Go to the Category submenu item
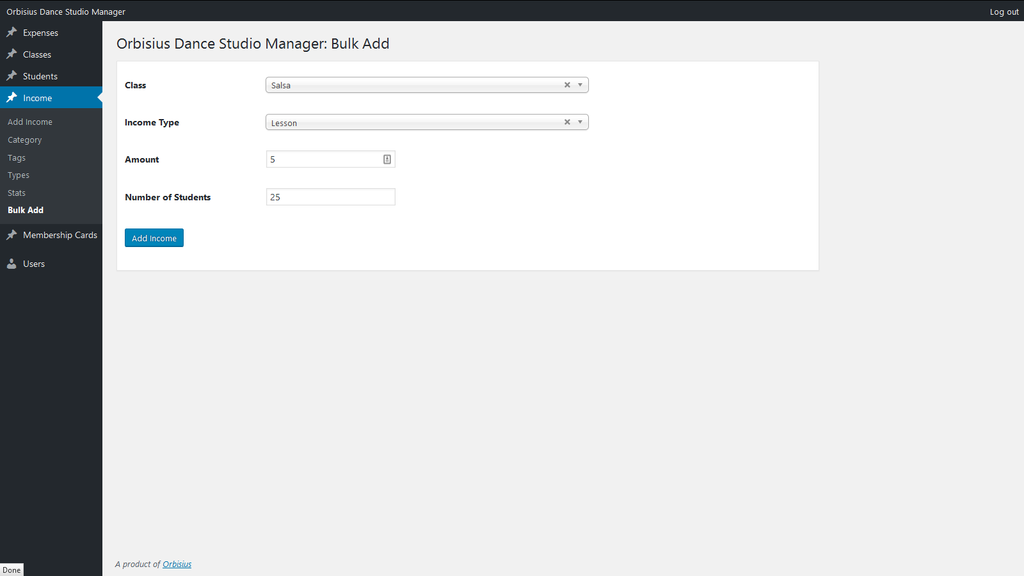Viewport: 1024px width, 576px height. pyautogui.click(x=25, y=140)
